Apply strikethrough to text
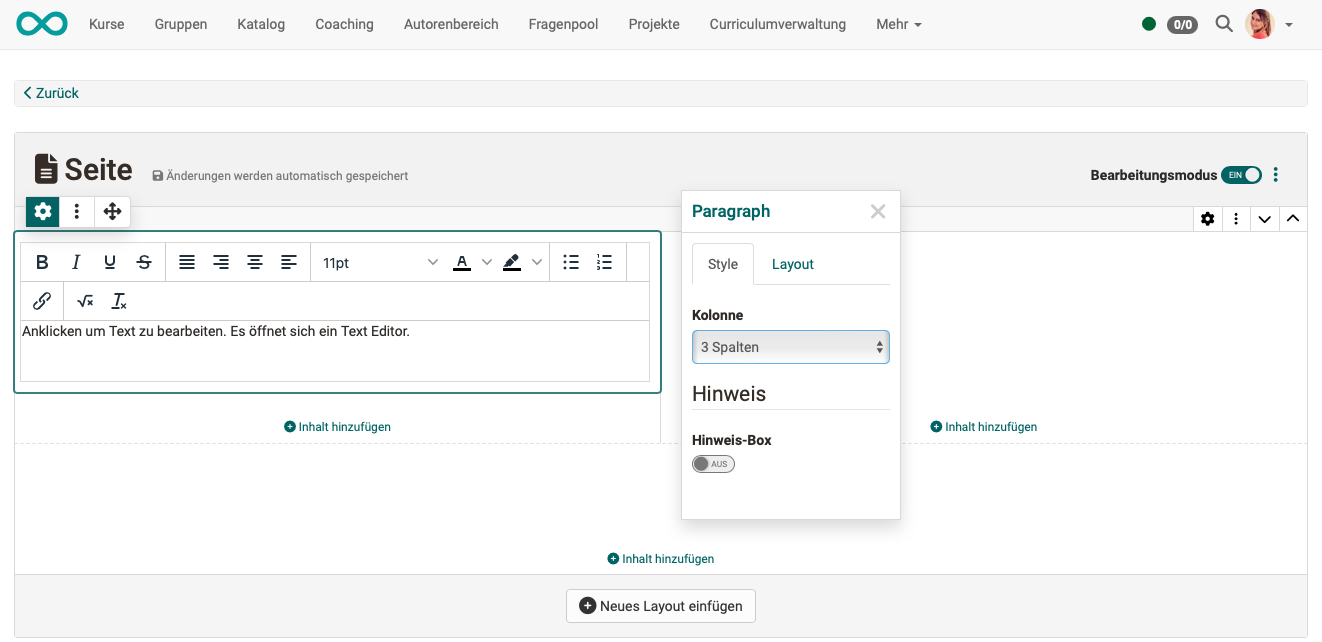 click(x=144, y=262)
